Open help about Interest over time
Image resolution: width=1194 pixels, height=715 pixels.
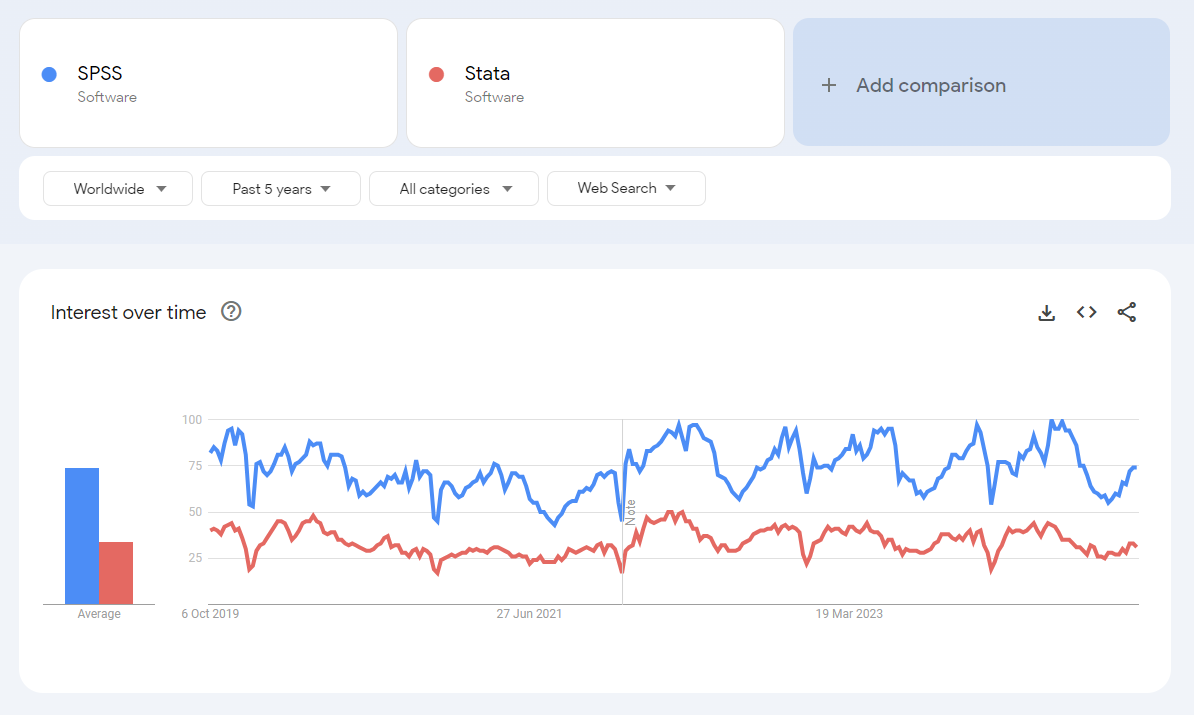231,311
